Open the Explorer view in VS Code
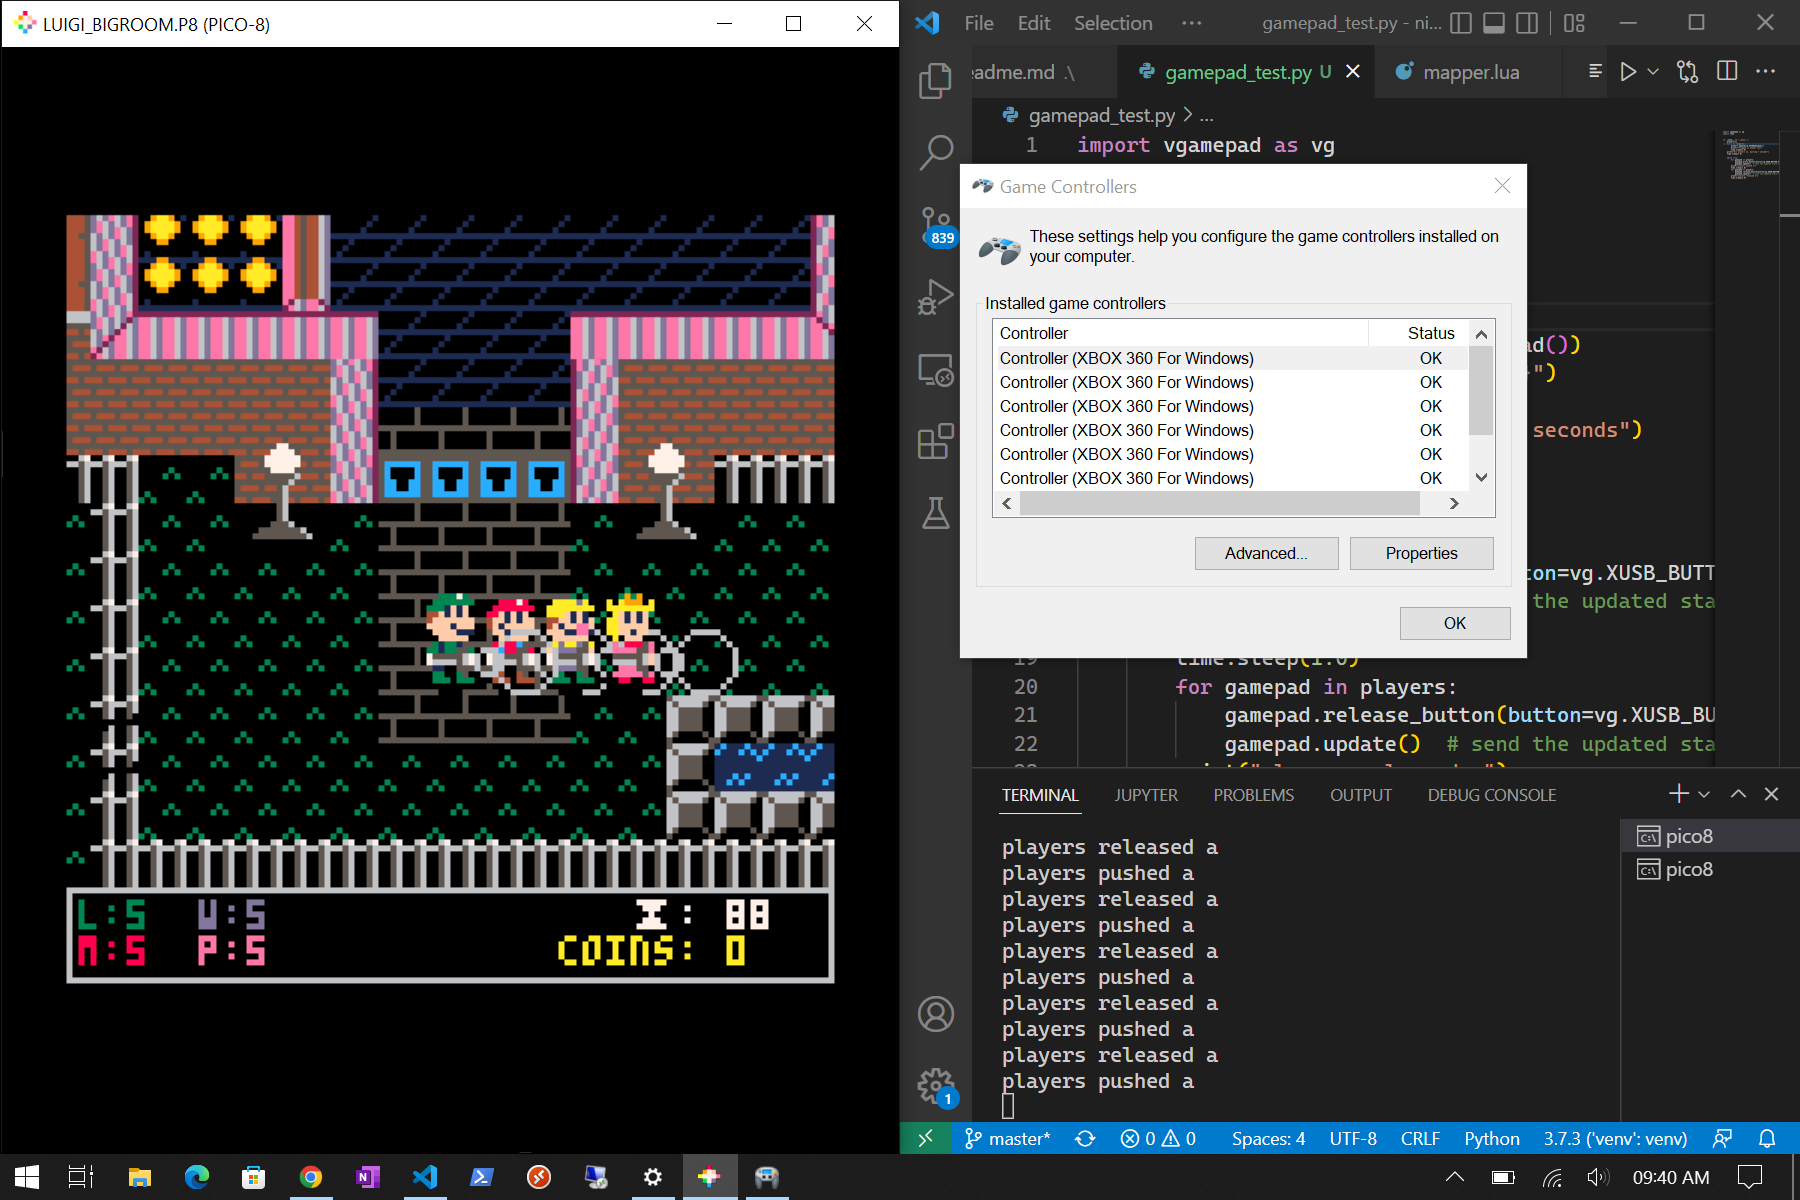Viewport: 1800px width, 1200px height. (x=935, y=80)
